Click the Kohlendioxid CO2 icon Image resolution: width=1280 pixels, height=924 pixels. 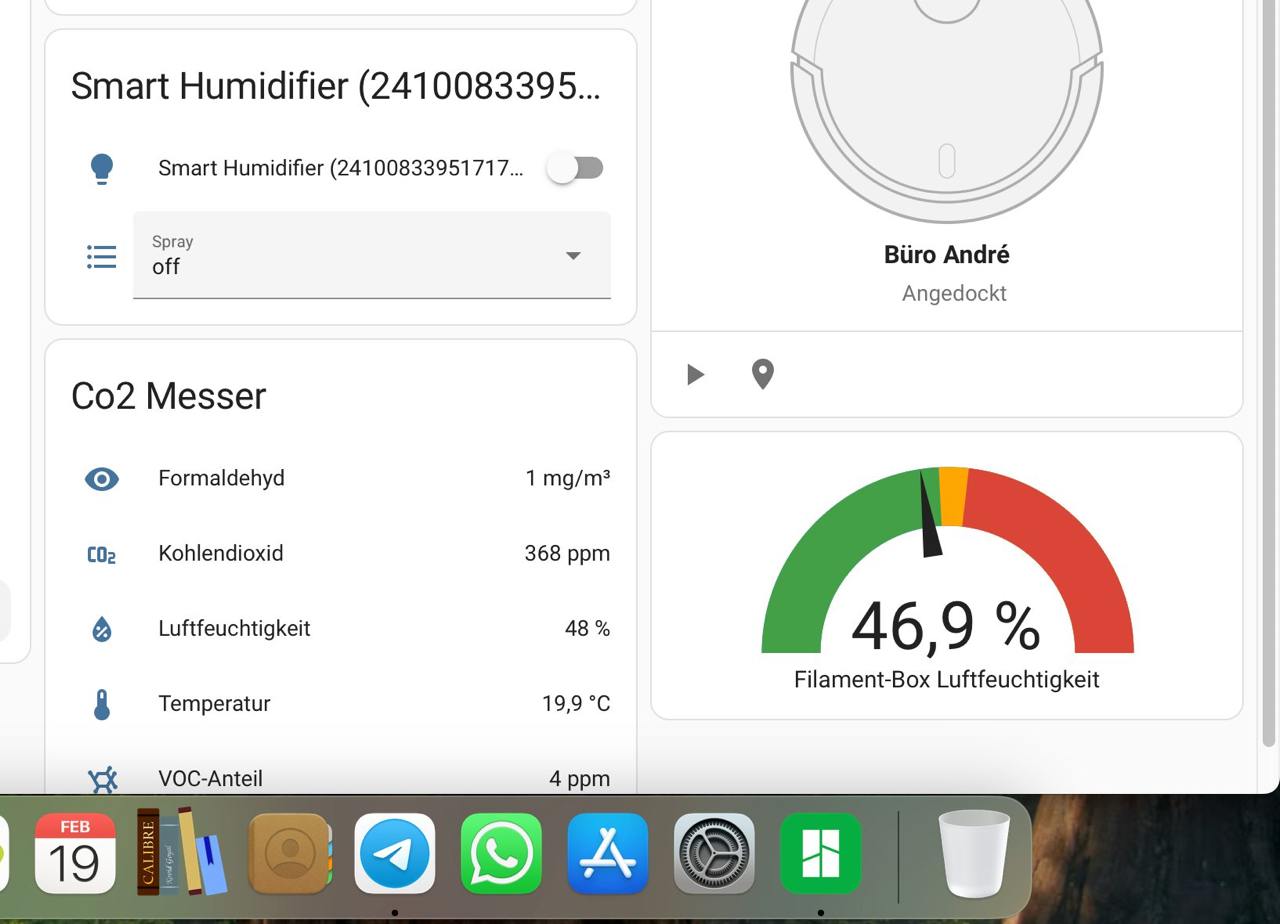click(x=101, y=555)
